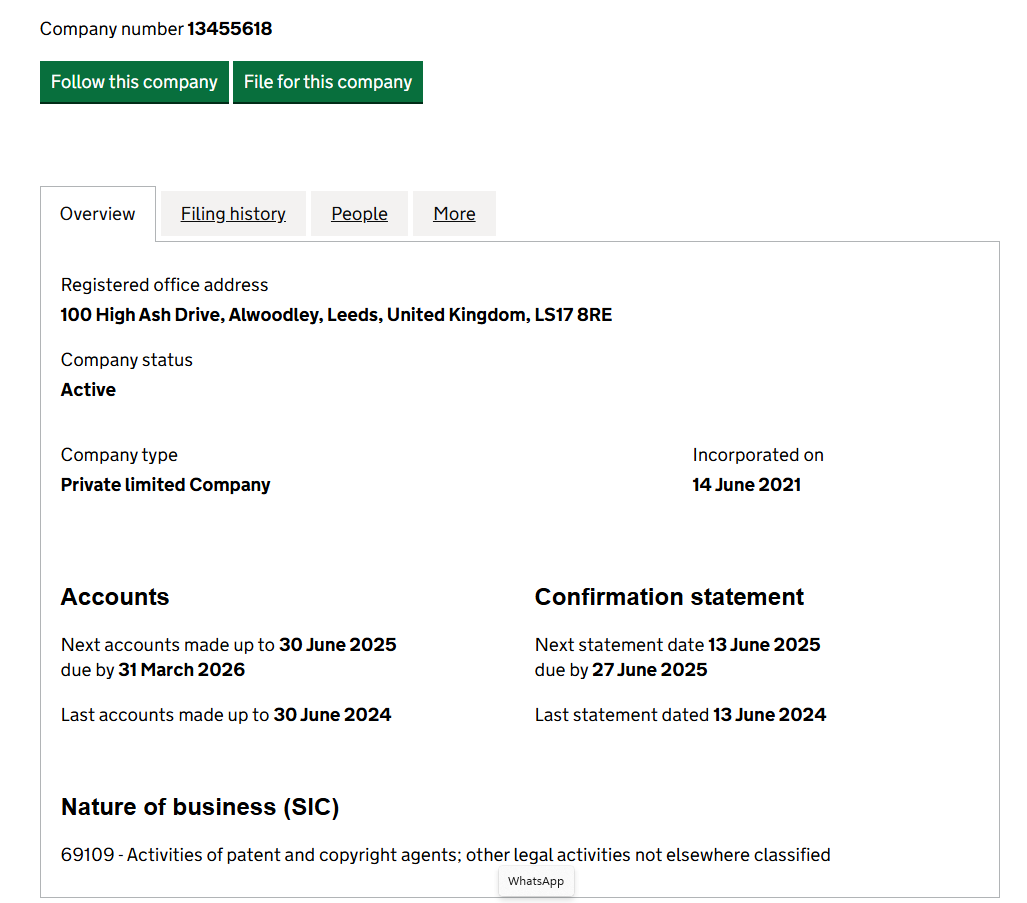Click the last accounts date 30 June 2024
This screenshot has width=1027, height=903.
332,715
